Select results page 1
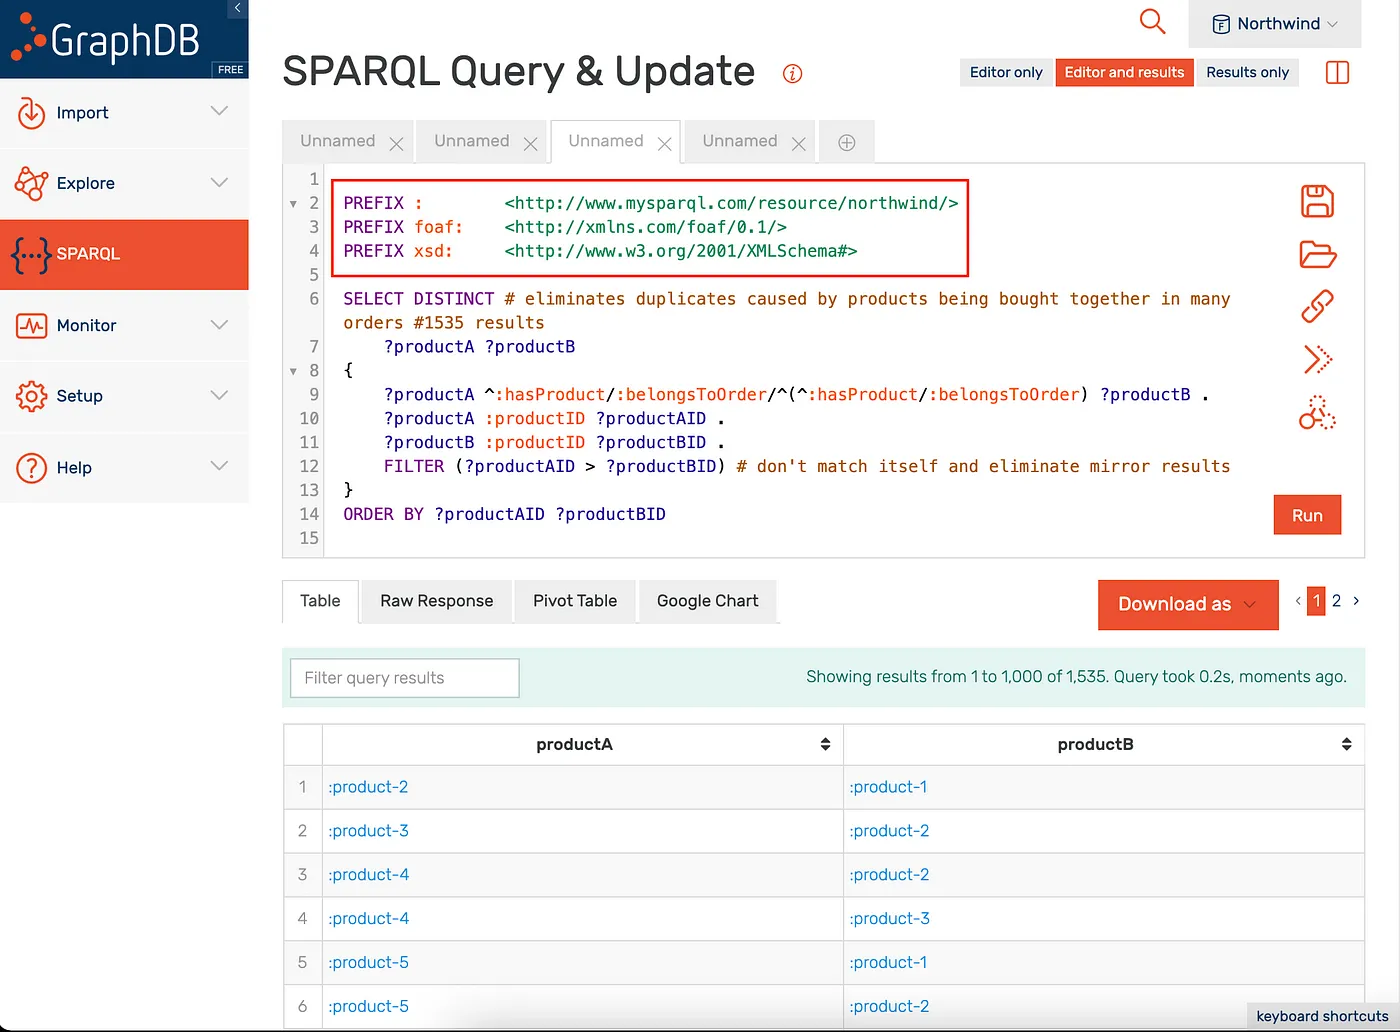1400x1032 pixels. coord(1316,601)
